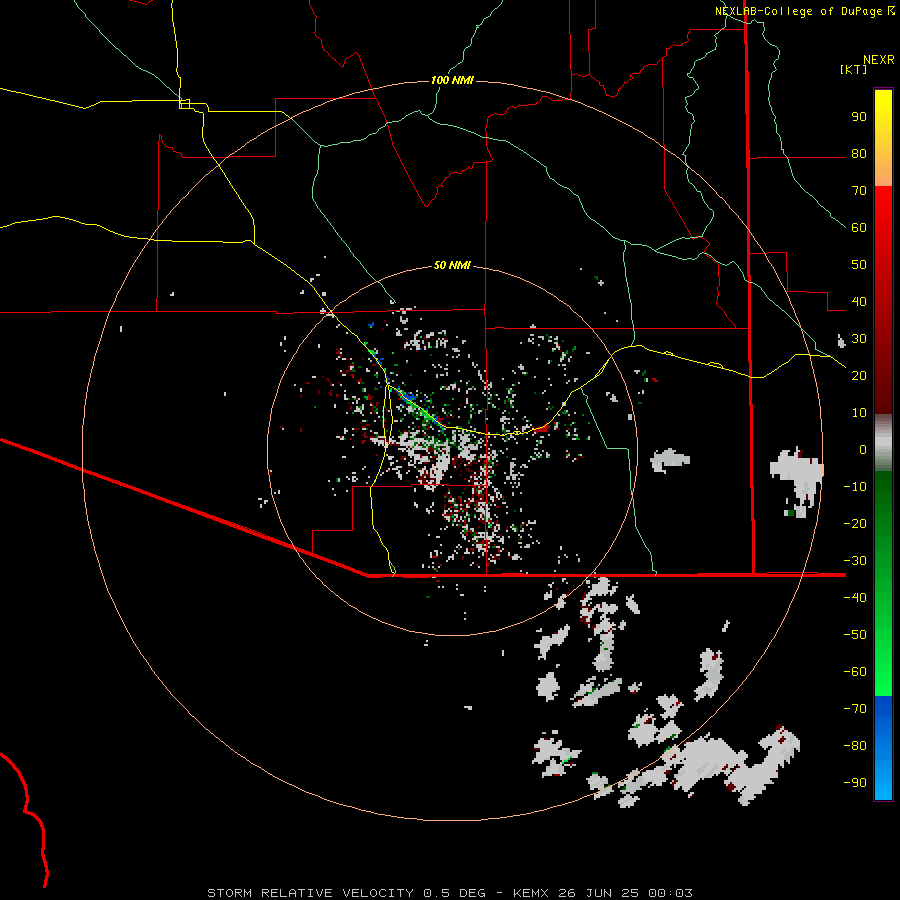Click the blue bottom segment of the color bar
Viewport: 900px width, 900px height.
click(x=883, y=748)
